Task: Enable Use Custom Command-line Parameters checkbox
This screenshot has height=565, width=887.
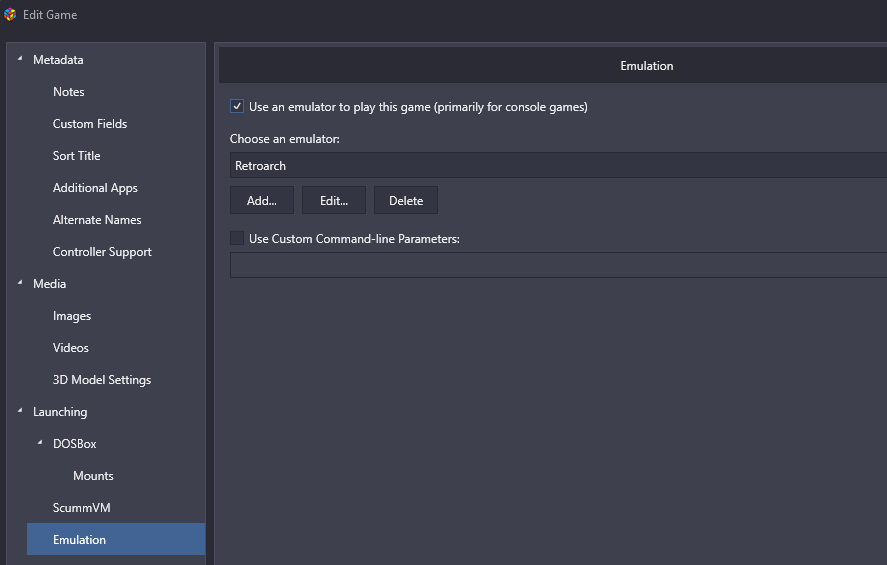Action: coord(237,238)
